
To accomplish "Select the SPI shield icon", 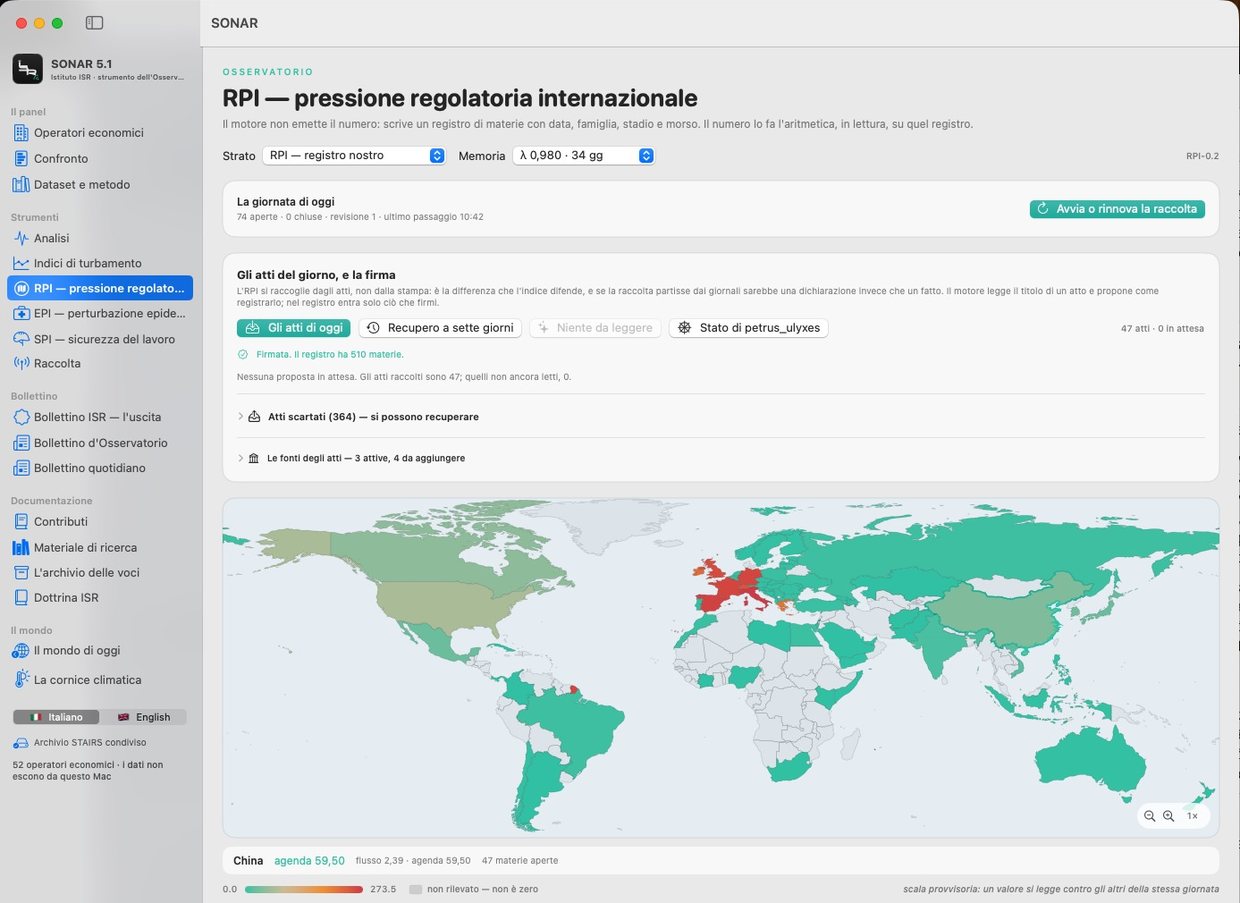I will click(x=21, y=339).
